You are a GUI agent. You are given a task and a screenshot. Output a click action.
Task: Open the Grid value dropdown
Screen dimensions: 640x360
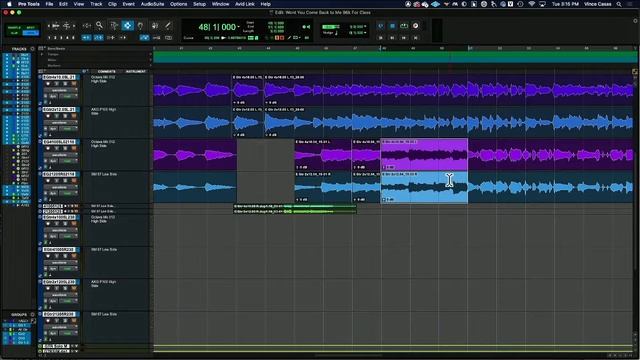point(365,27)
